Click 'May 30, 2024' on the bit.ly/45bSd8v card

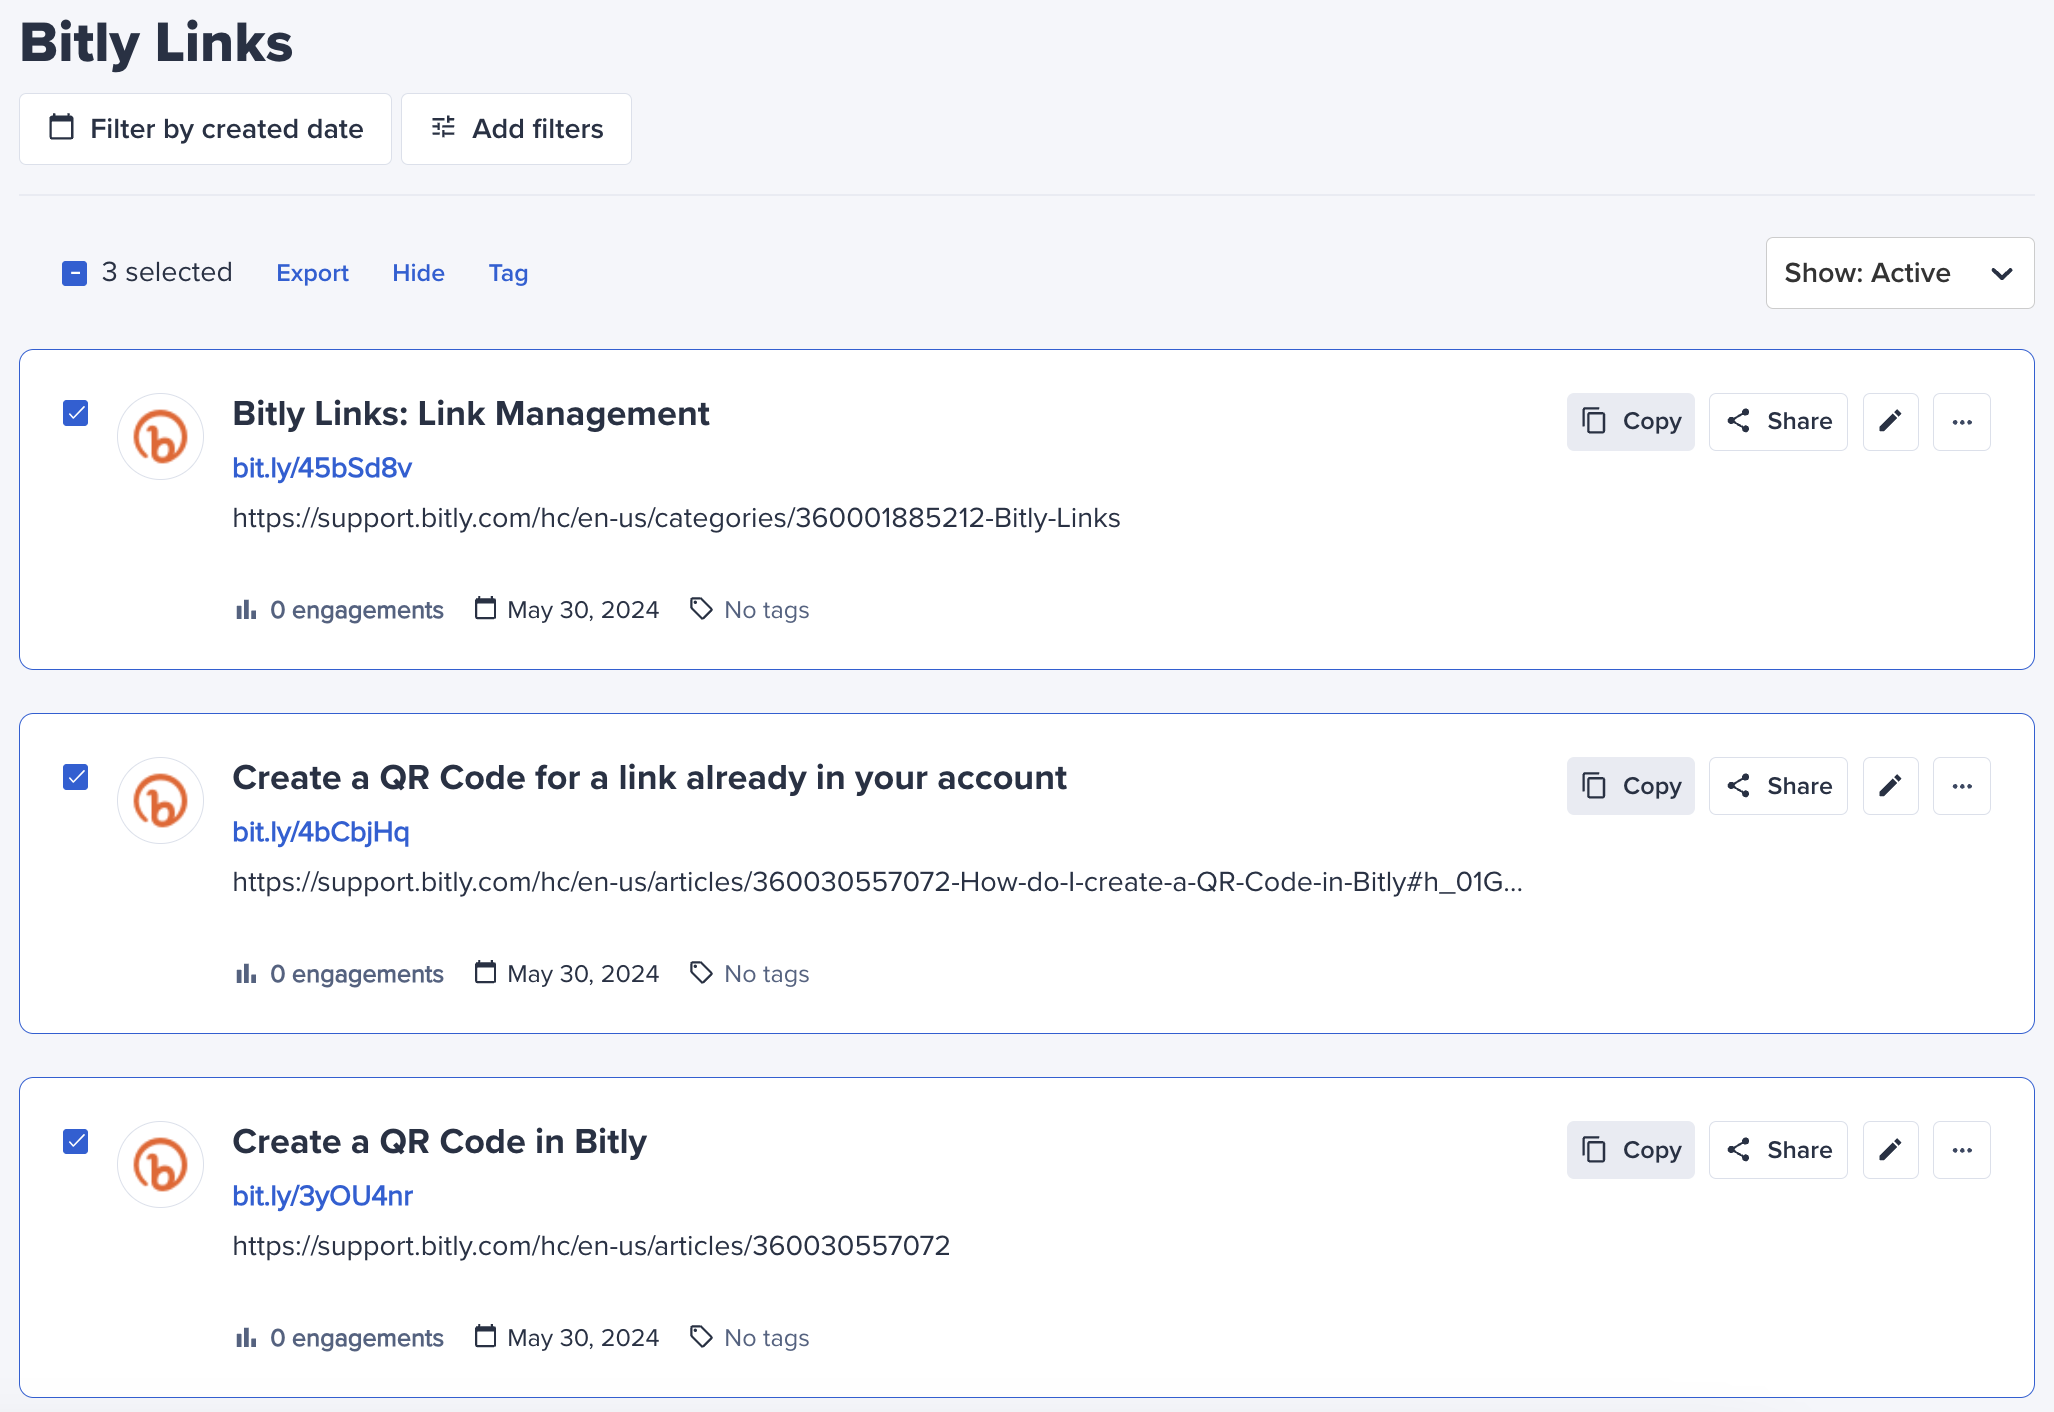click(583, 610)
